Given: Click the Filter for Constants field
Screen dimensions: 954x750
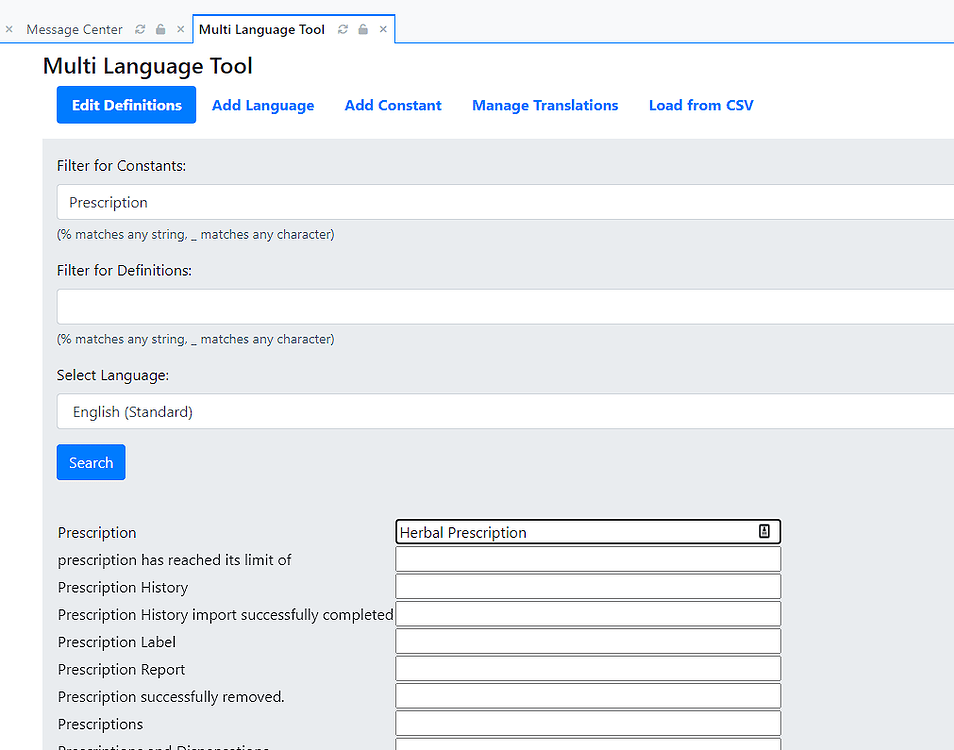Looking at the screenshot, I should [x=500, y=202].
